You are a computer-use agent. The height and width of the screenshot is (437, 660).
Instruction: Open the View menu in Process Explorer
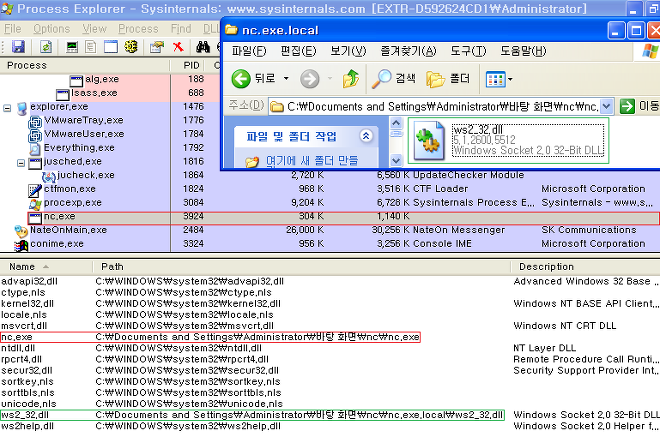pyautogui.click(x=94, y=29)
